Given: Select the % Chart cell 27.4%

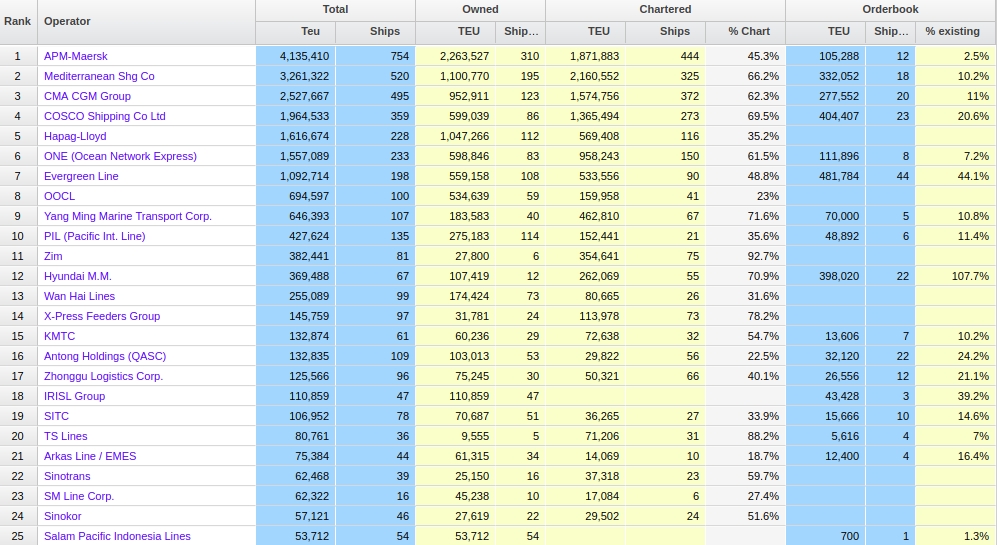Looking at the screenshot, I should pyautogui.click(x=745, y=497).
